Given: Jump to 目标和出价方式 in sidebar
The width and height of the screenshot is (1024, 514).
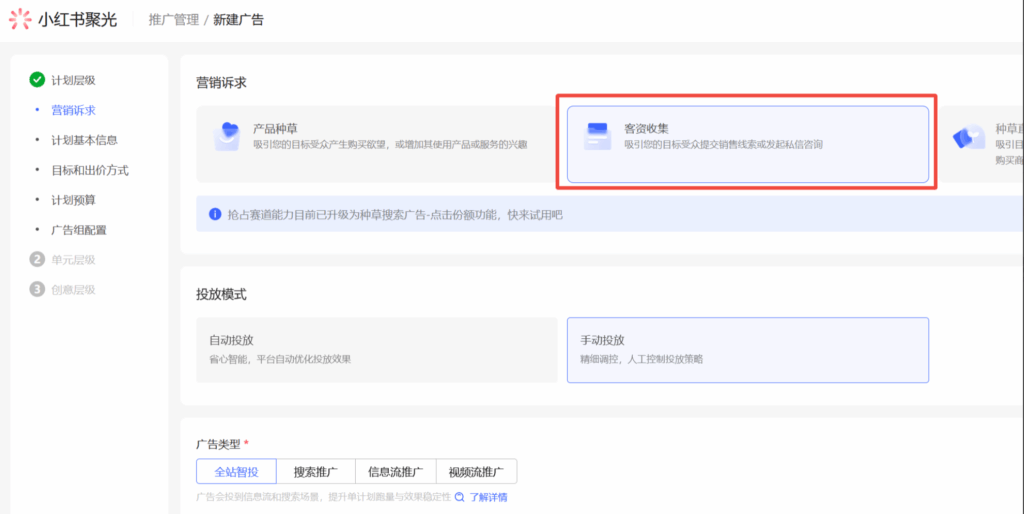Looking at the screenshot, I should (90, 170).
